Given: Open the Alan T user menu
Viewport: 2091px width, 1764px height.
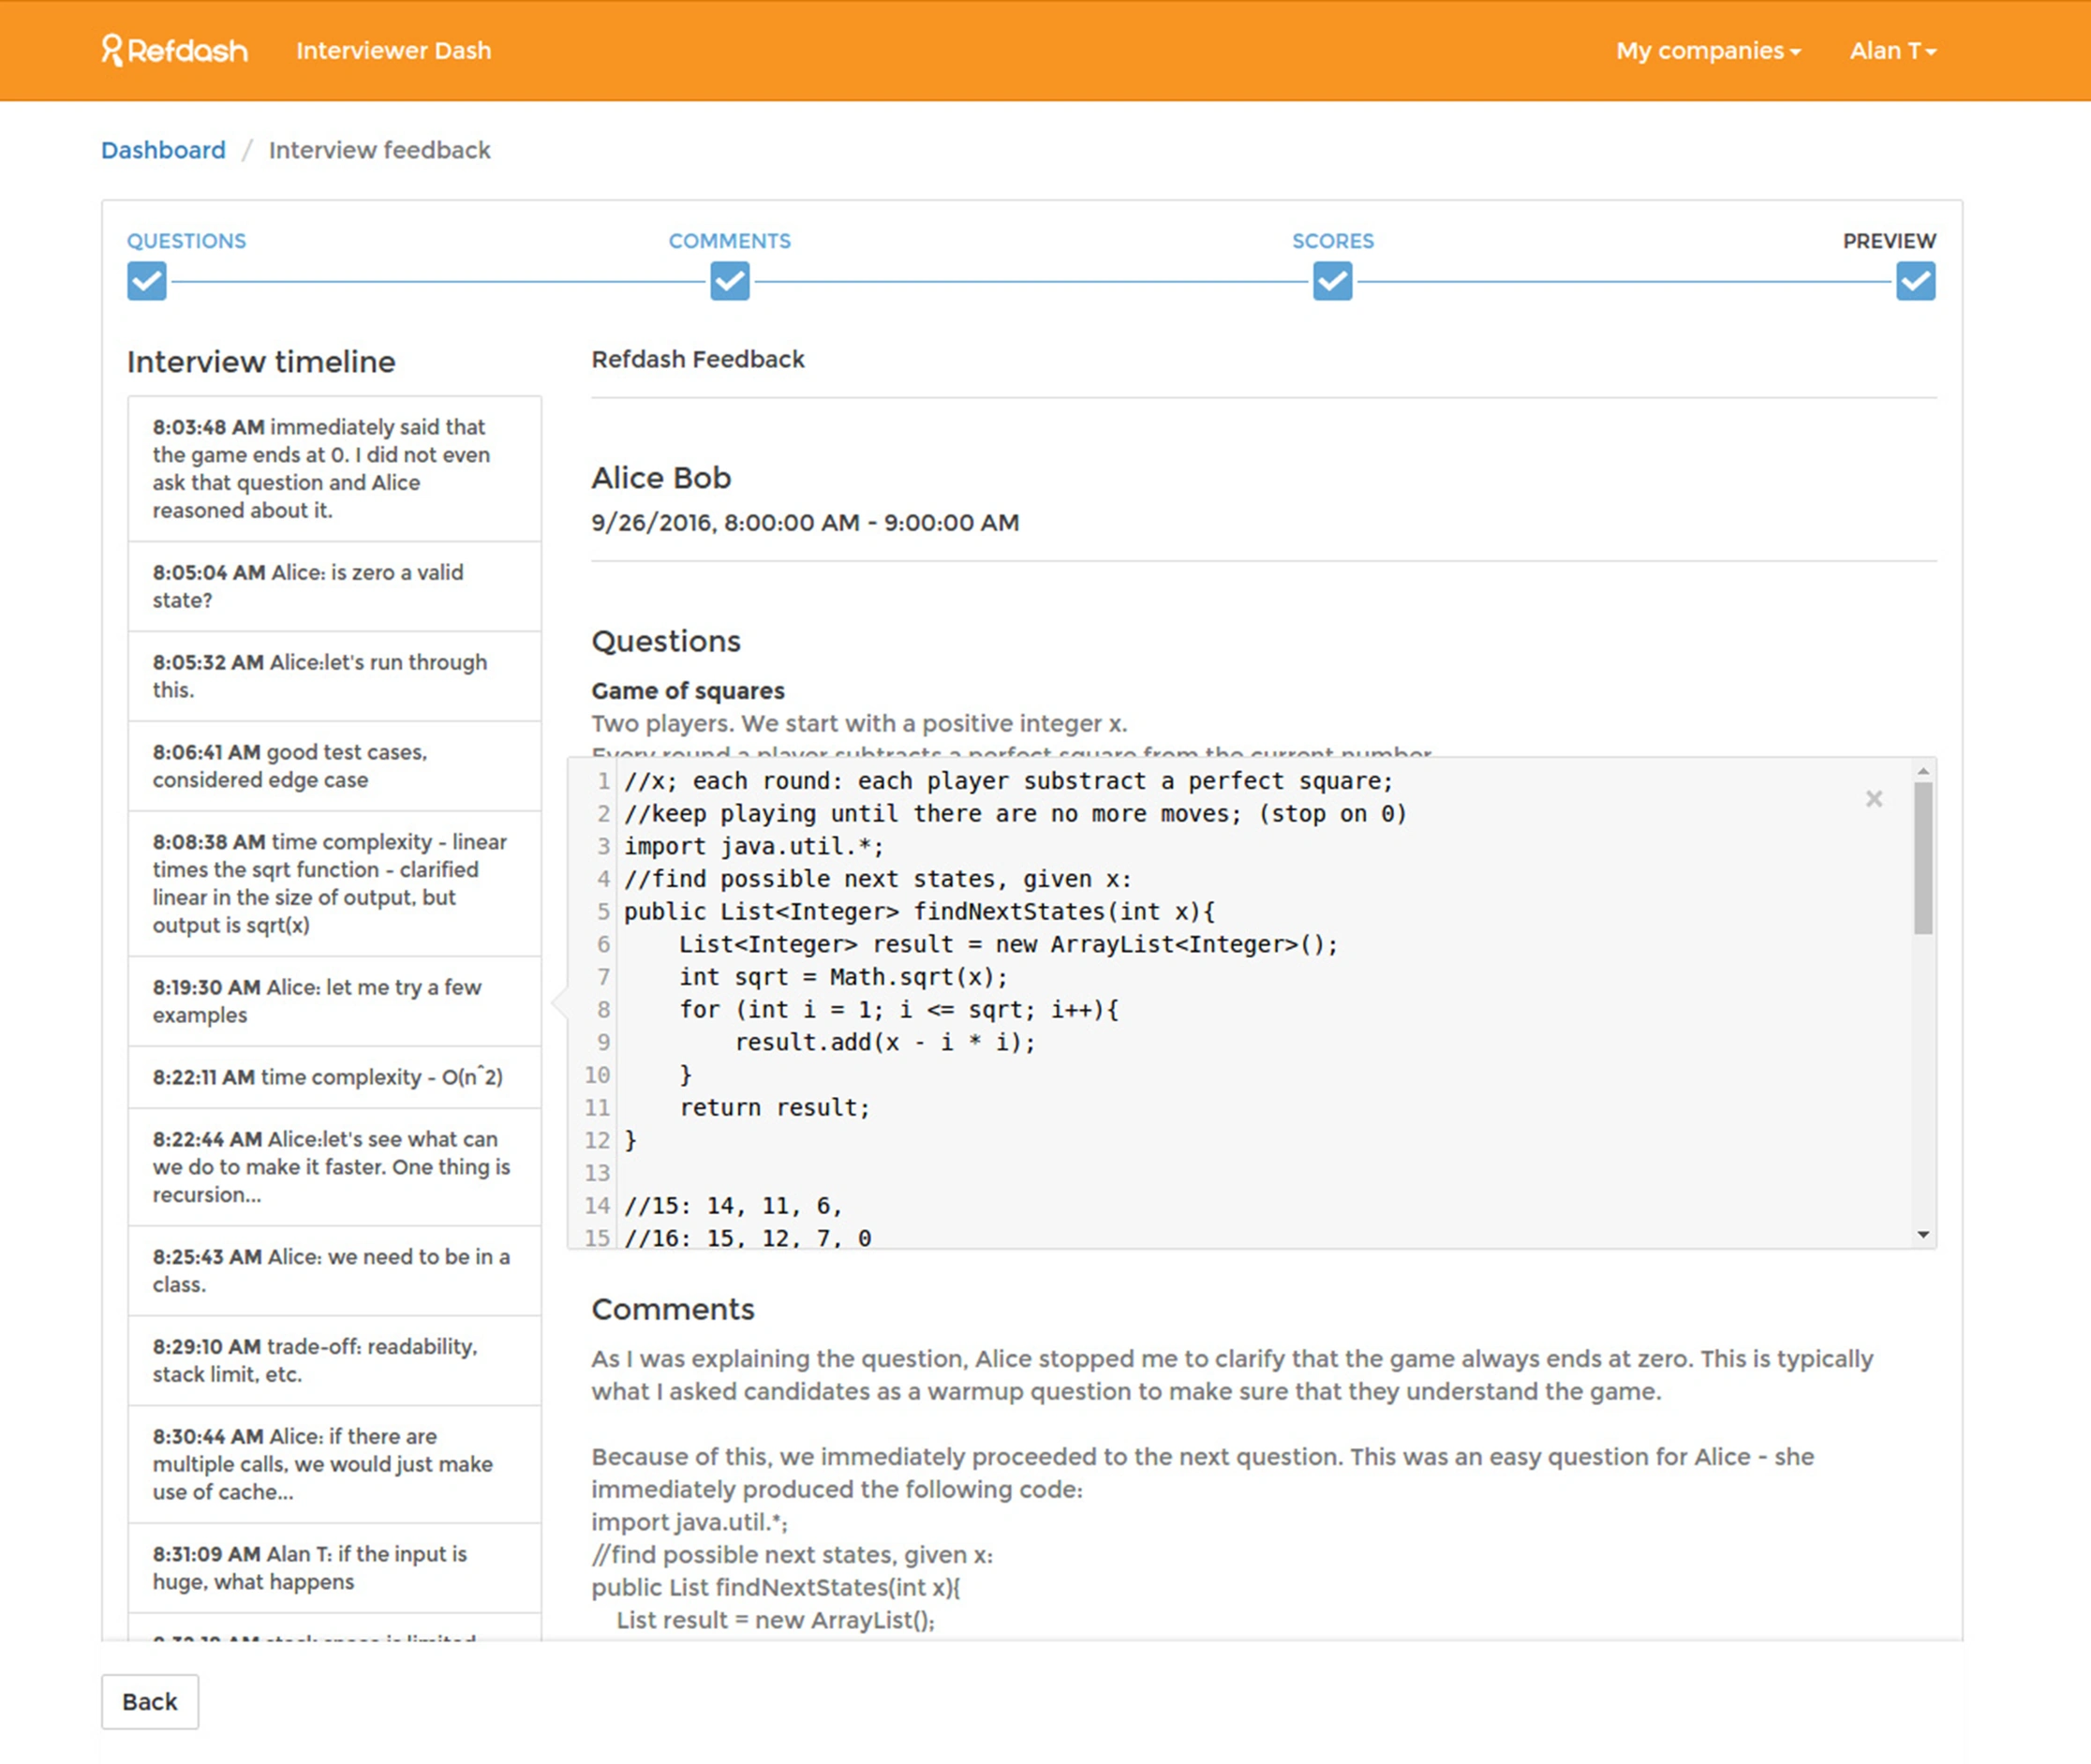Looking at the screenshot, I should click(1892, 50).
